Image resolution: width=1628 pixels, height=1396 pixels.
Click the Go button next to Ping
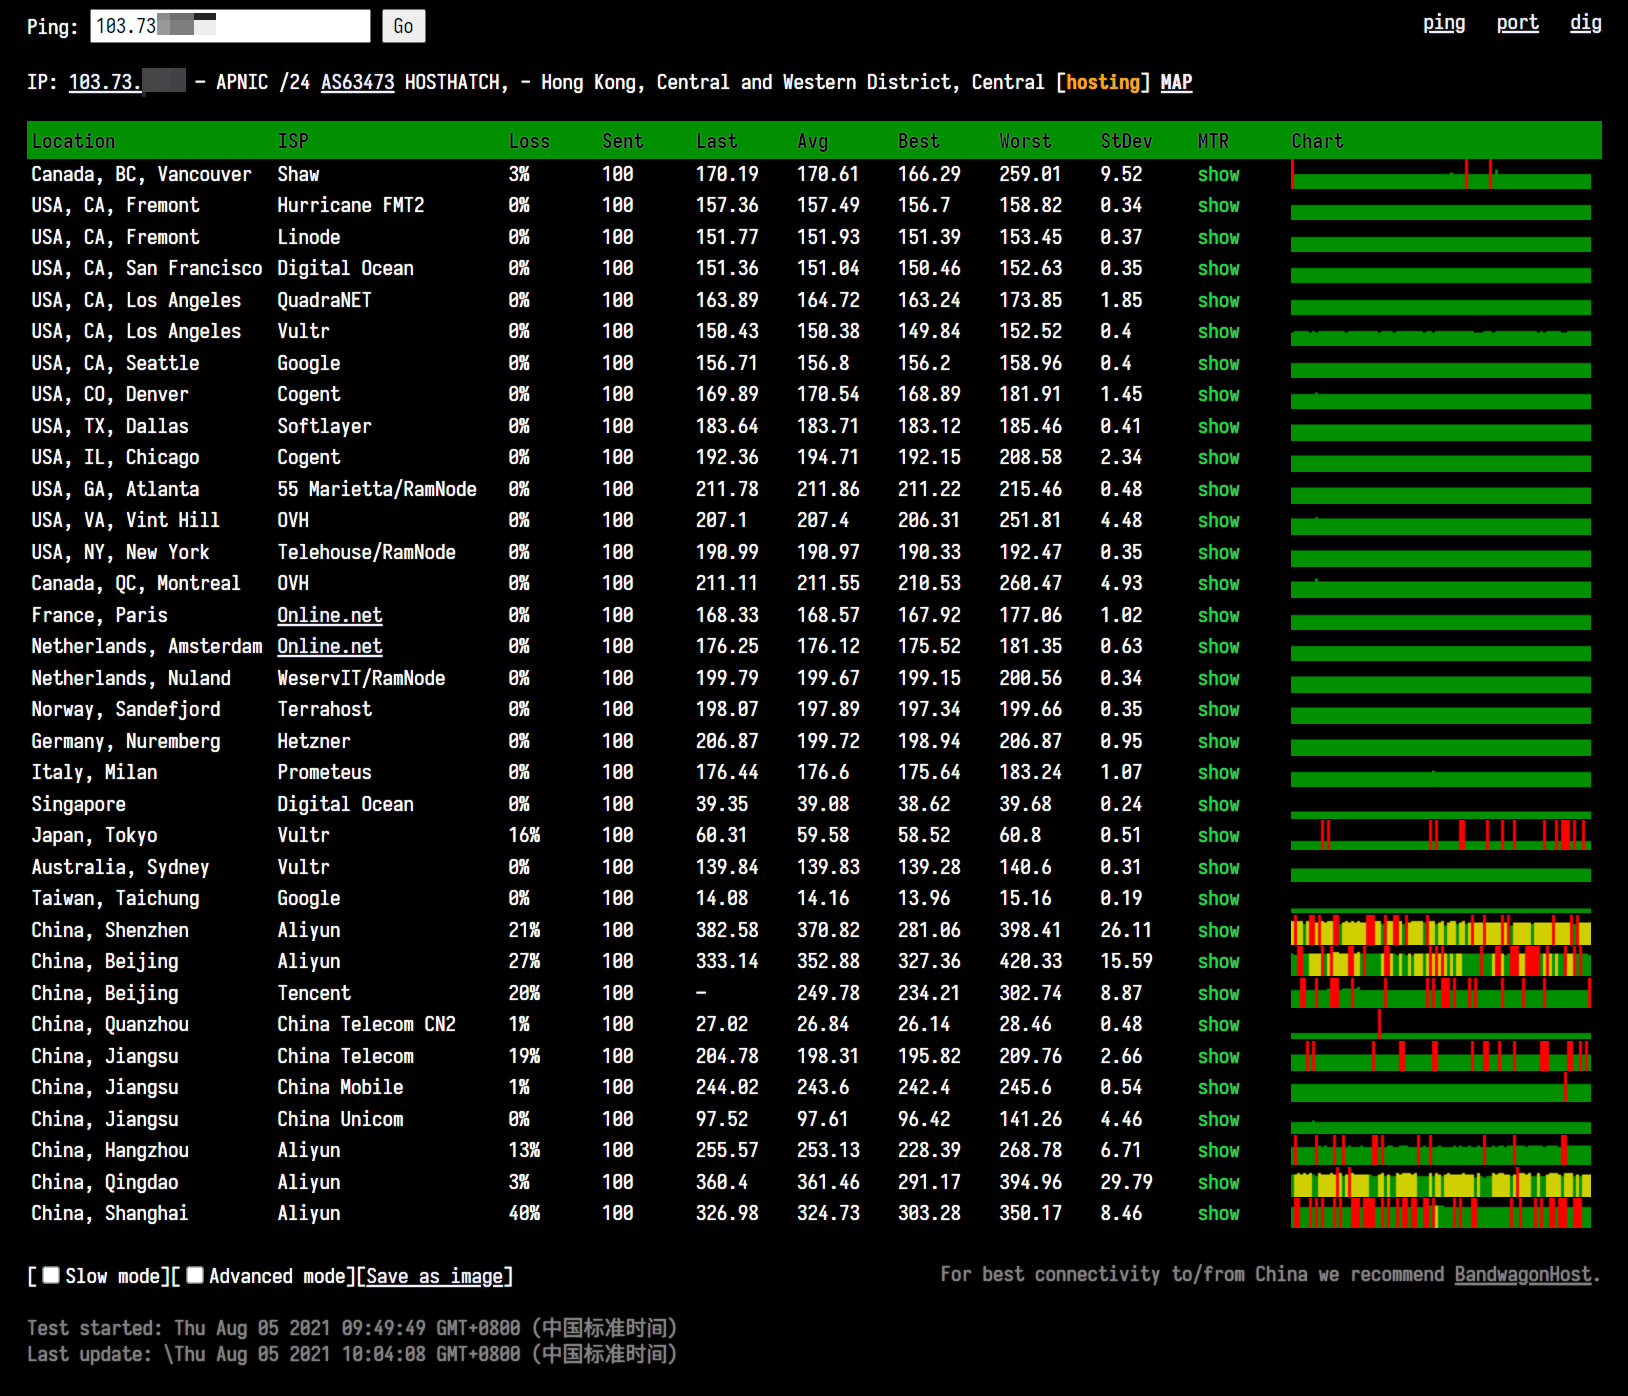click(403, 26)
